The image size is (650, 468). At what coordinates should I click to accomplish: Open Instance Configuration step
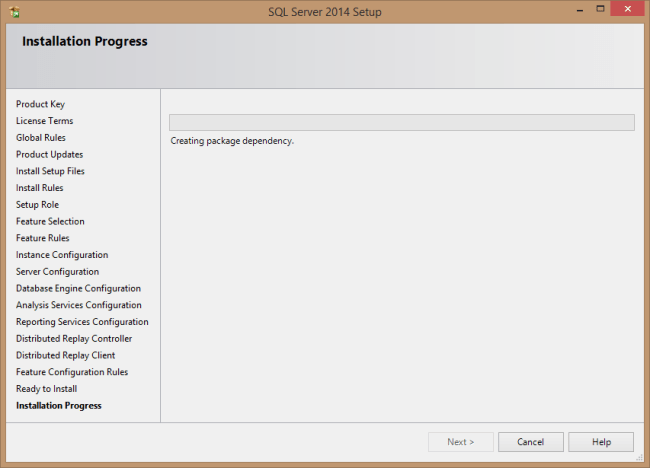click(62, 255)
